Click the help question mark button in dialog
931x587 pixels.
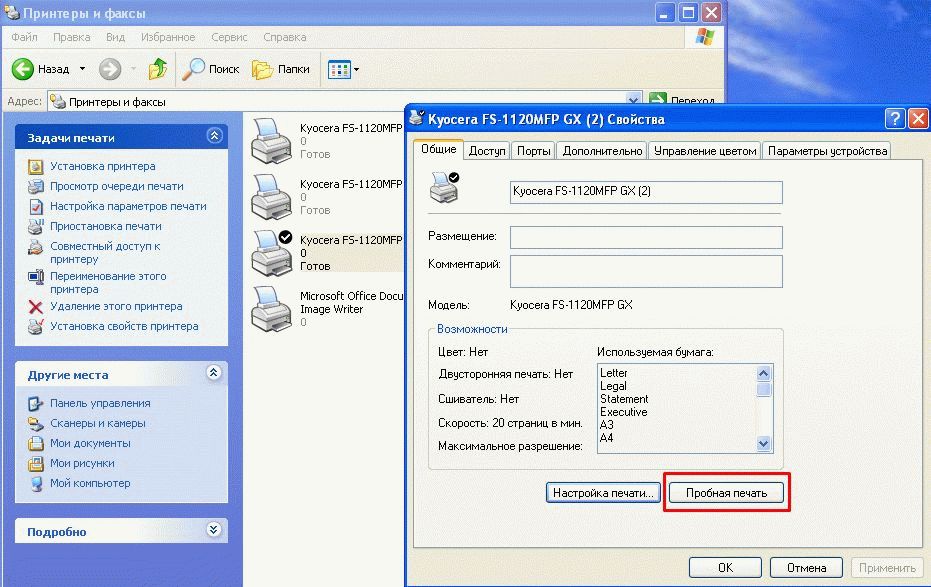pos(895,119)
